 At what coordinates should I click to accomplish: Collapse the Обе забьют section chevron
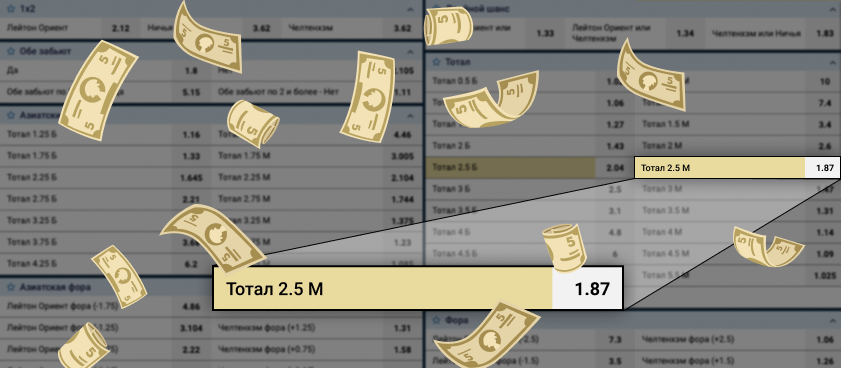tap(410, 51)
